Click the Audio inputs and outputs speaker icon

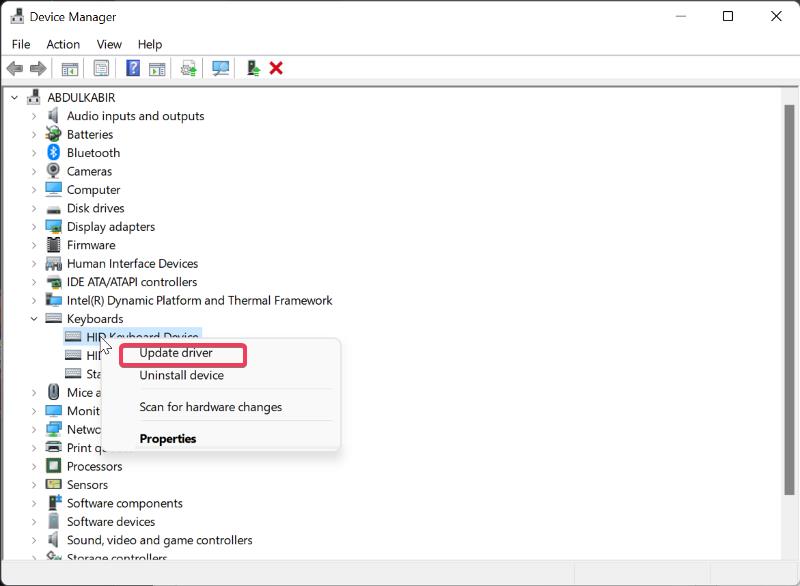click(53, 116)
